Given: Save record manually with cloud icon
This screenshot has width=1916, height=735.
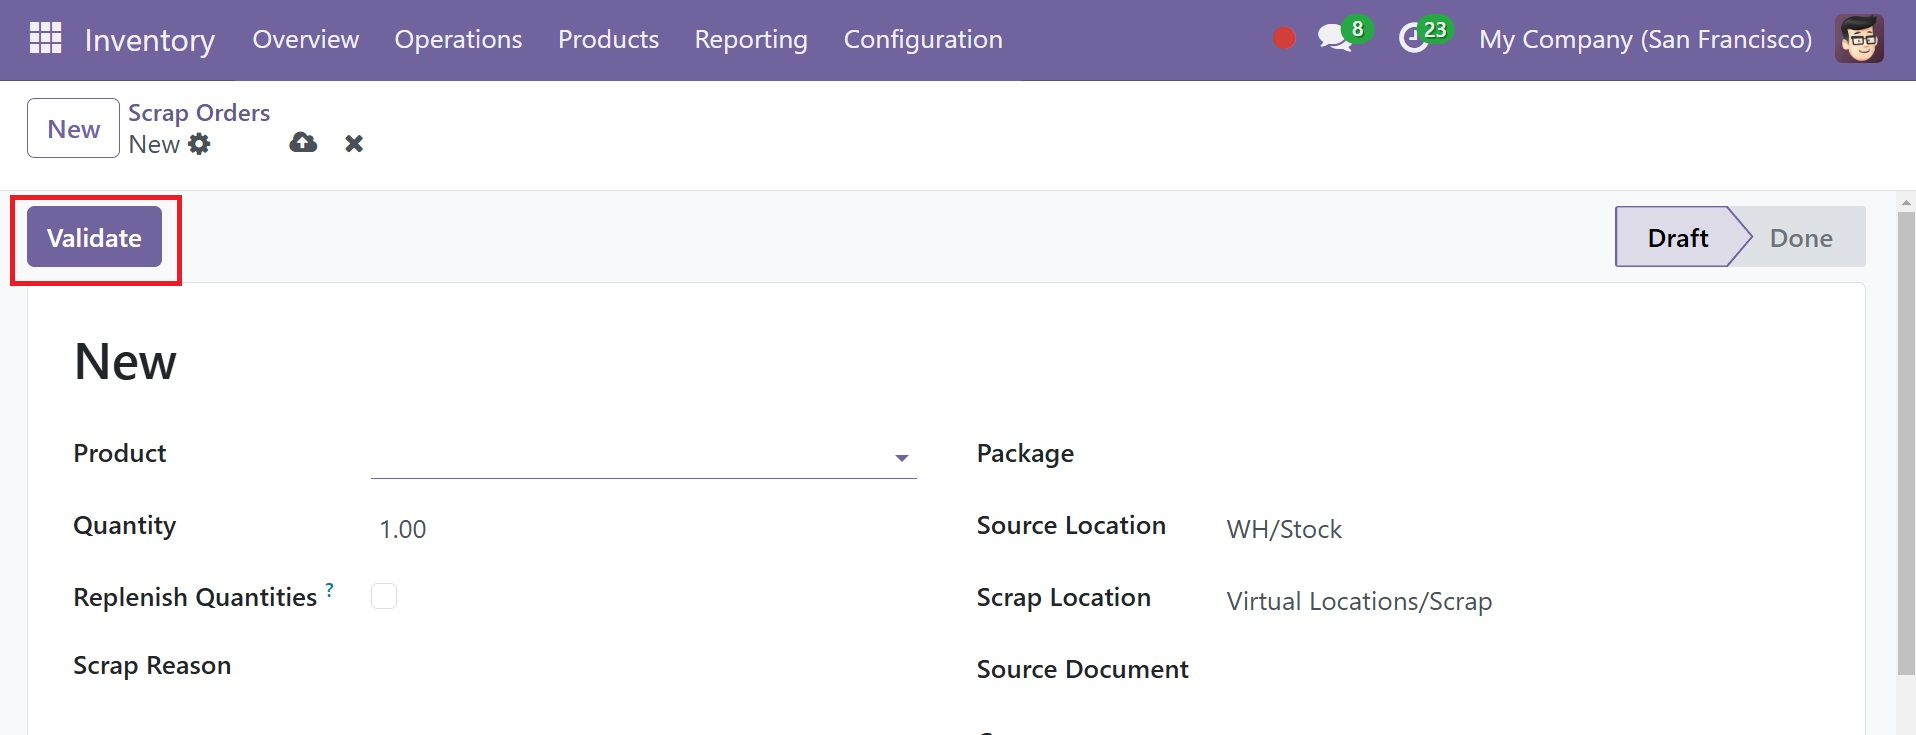Looking at the screenshot, I should tap(303, 143).
